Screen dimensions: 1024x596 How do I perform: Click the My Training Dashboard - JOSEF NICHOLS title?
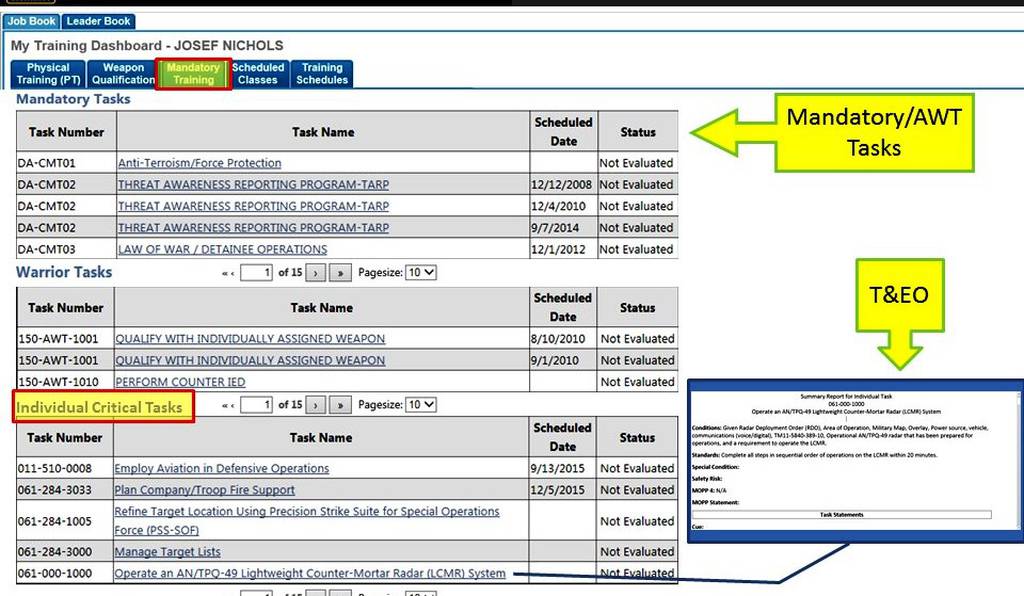tap(147, 46)
